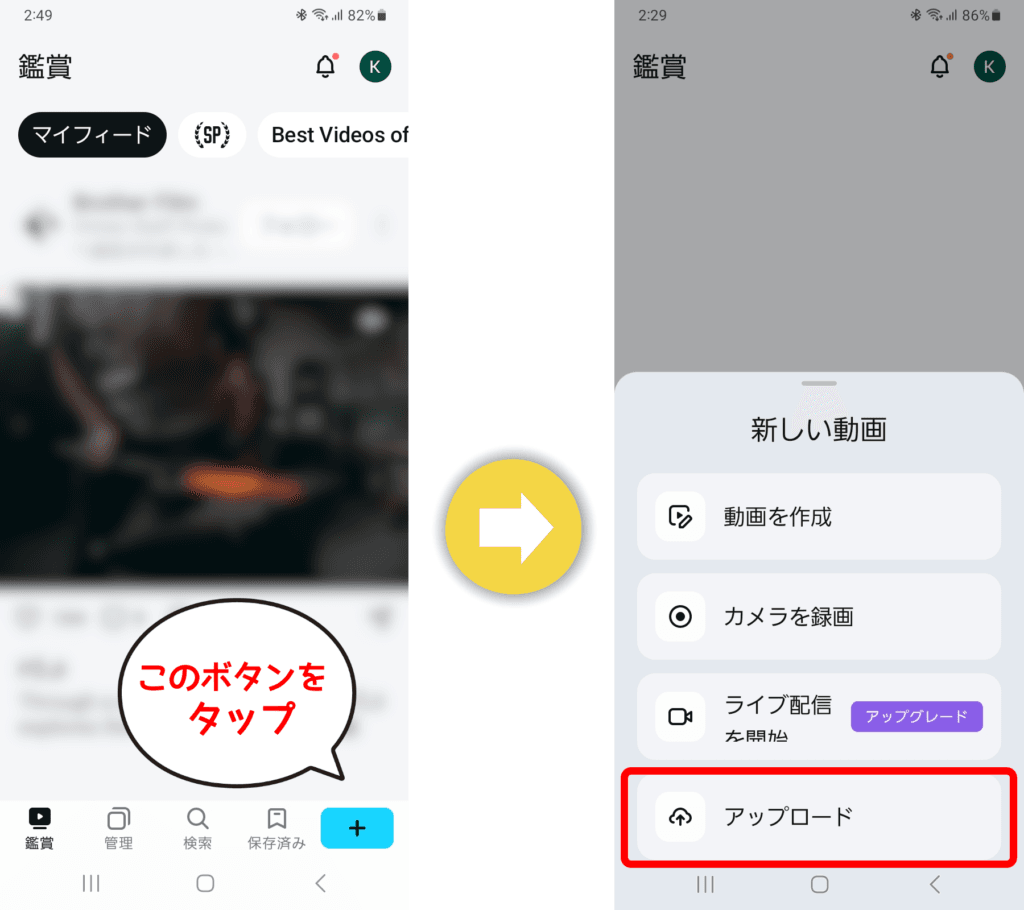Open profile avatar K in left screen
This screenshot has height=910, width=1024.
(375, 67)
